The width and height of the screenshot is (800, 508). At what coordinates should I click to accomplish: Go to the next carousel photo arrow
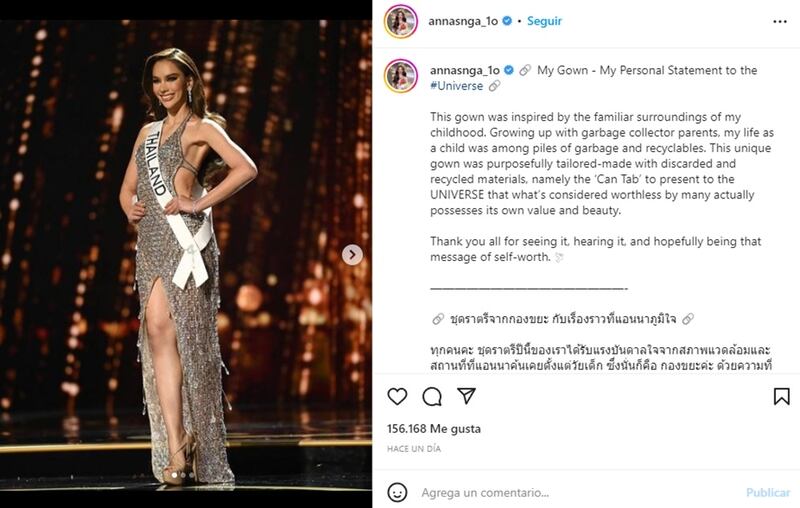click(x=352, y=255)
